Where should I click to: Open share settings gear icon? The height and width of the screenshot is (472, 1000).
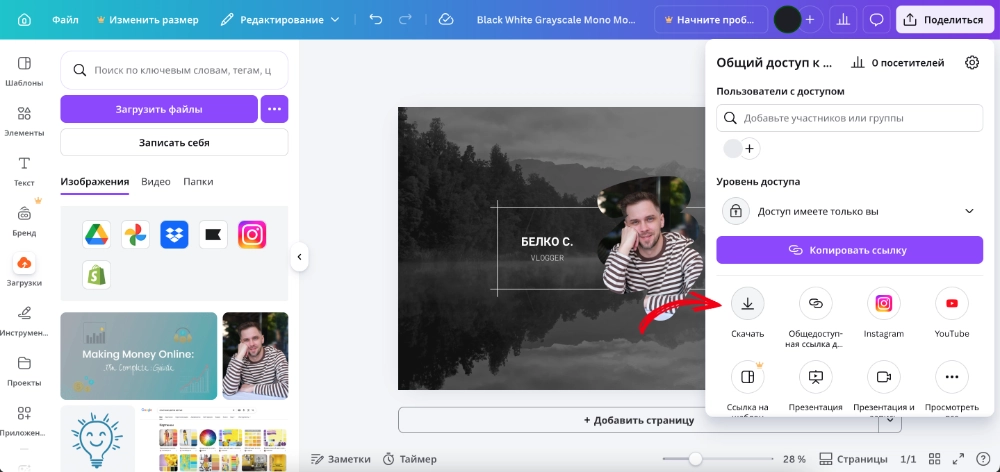pos(972,63)
